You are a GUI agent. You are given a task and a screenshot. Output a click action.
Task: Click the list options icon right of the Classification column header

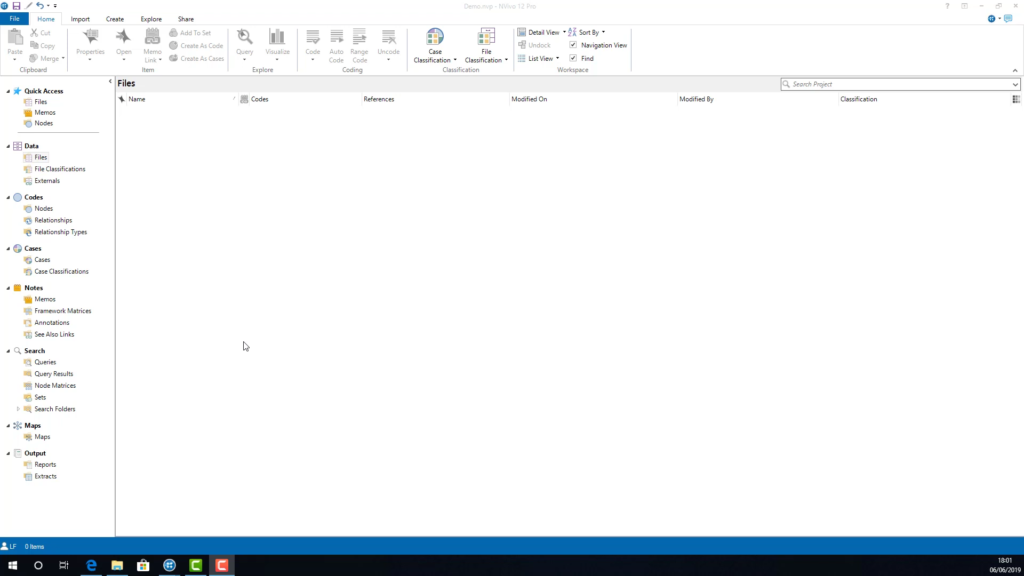point(1016,99)
